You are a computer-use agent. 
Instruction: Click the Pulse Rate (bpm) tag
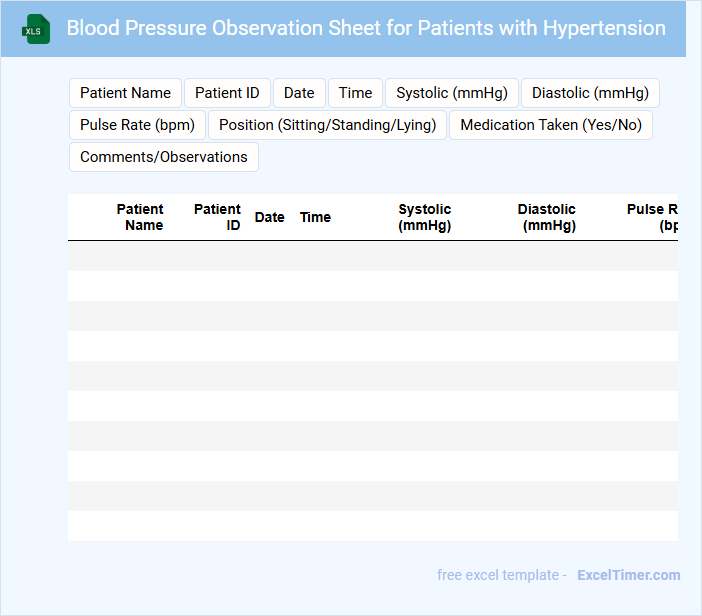tap(137, 125)
